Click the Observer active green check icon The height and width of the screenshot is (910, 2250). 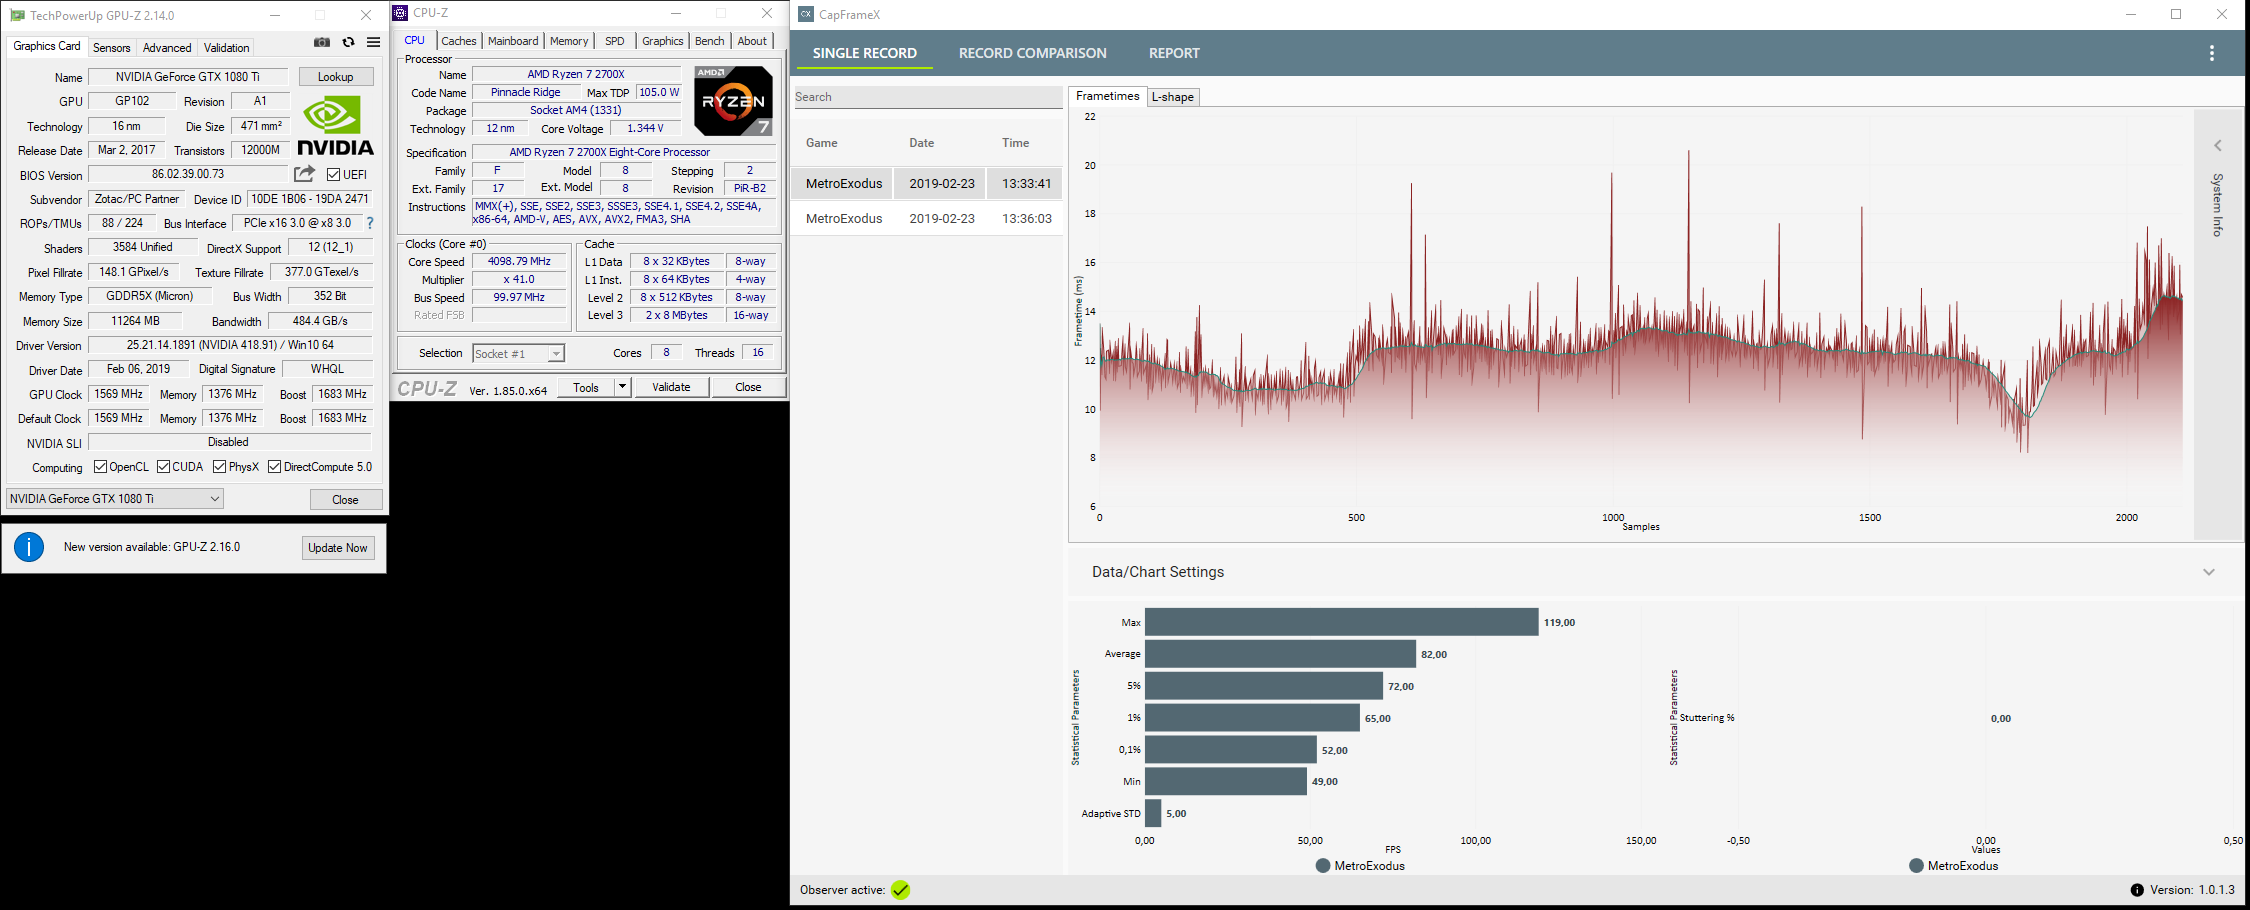click(901, 890)
